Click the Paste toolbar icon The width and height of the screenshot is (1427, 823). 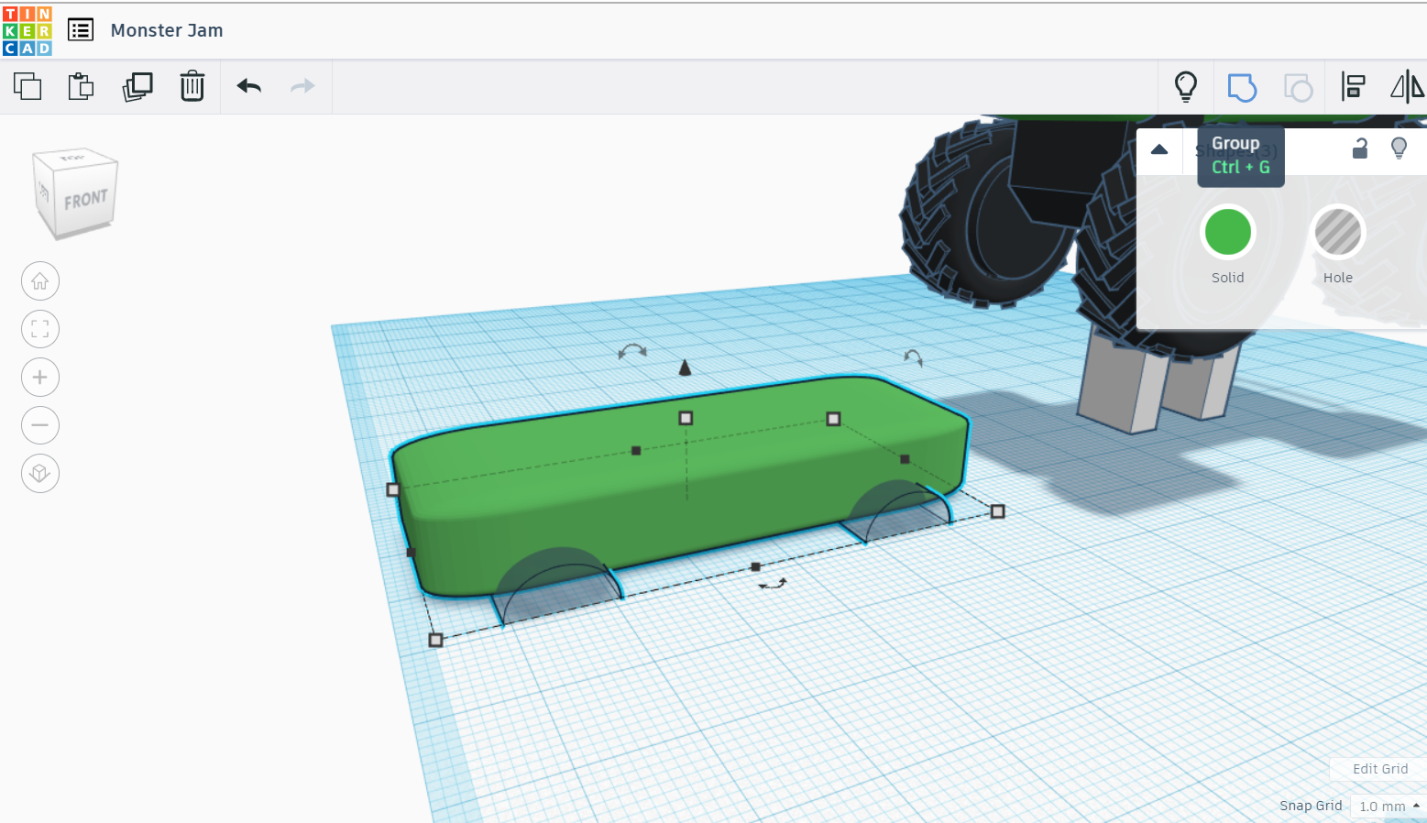click(81, 86)
